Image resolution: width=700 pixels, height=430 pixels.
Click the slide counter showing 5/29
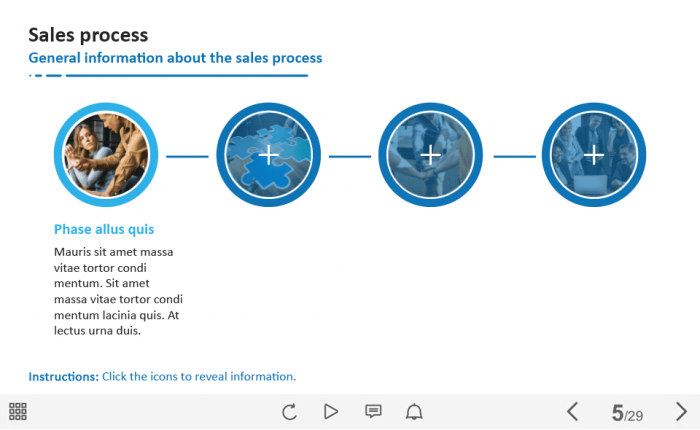pos(627,413)
